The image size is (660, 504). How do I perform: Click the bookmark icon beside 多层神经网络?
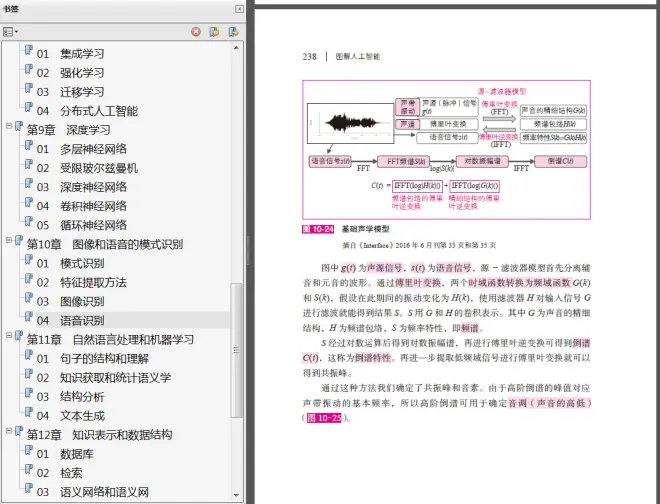[x=27, y=149]
